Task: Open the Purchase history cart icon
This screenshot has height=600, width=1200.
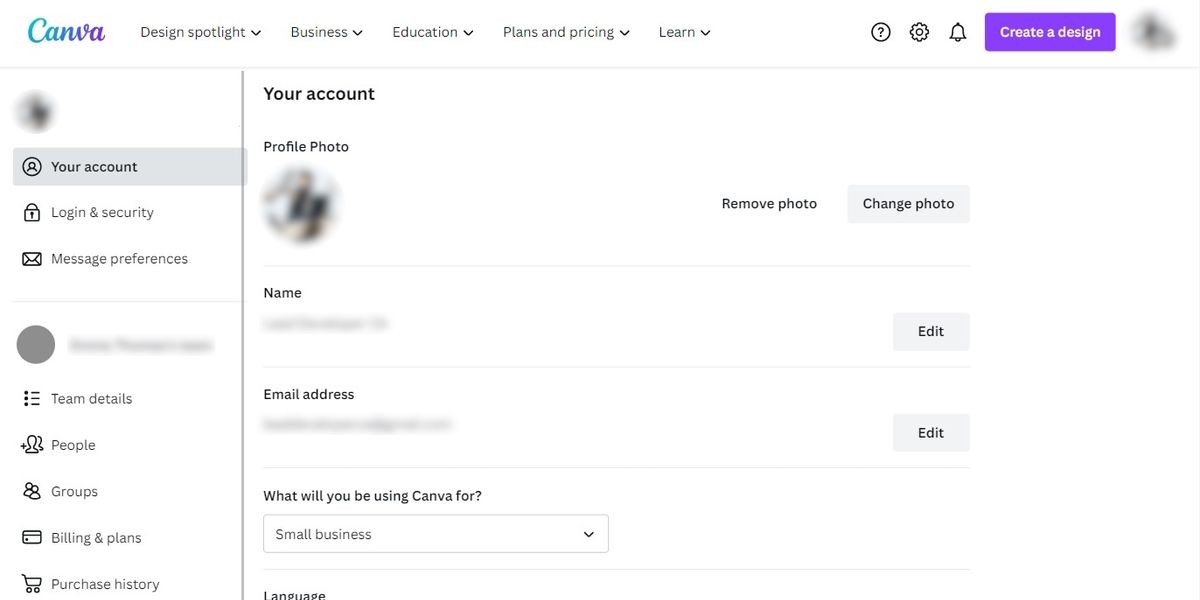Action: [x=32, y=584]
